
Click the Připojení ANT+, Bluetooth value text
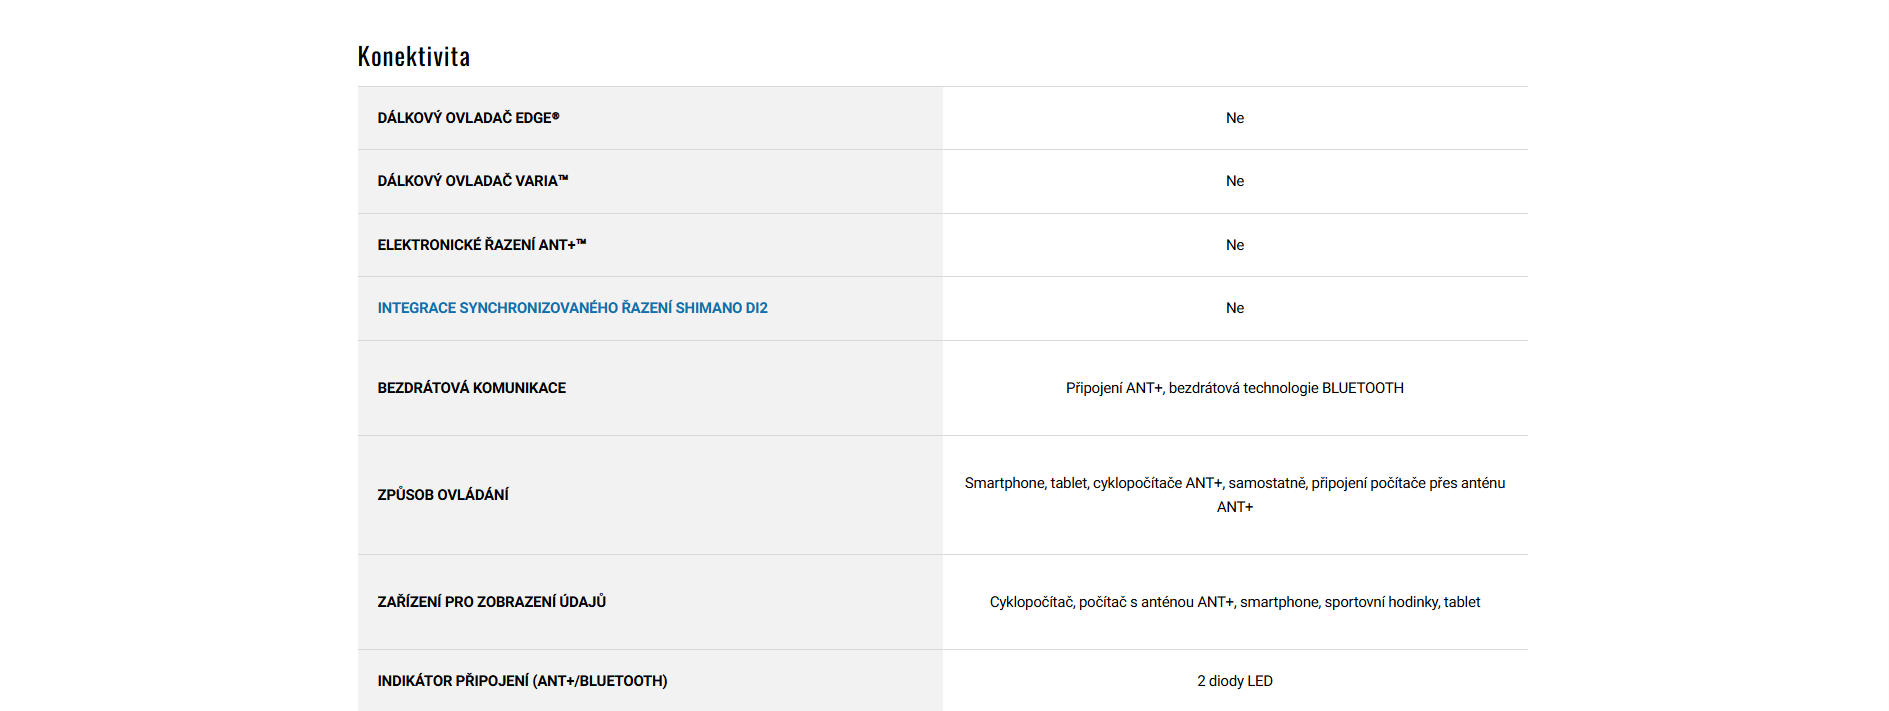click(x=1234, y=388)
